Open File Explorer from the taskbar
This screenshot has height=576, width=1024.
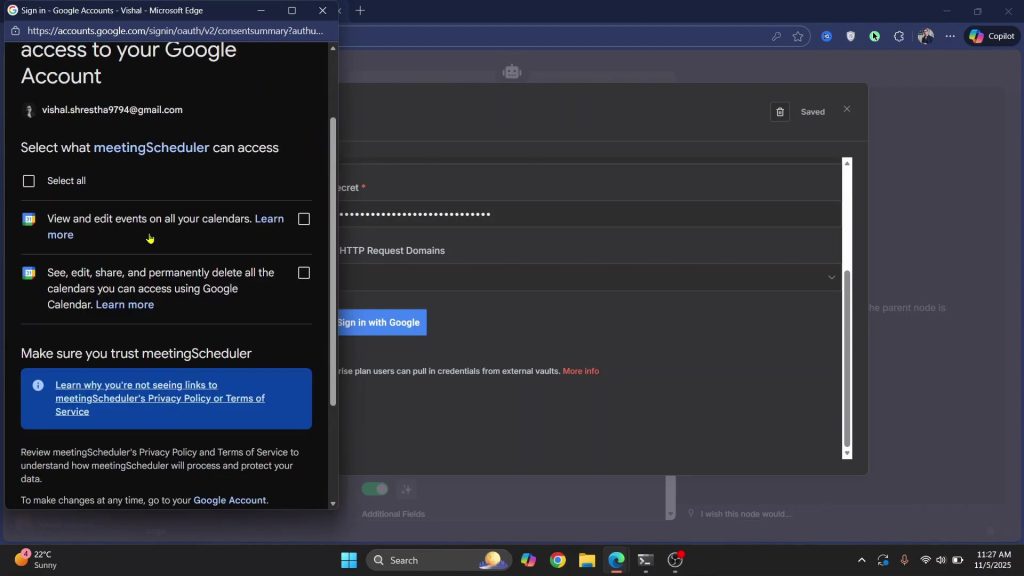tap(587, 560)
